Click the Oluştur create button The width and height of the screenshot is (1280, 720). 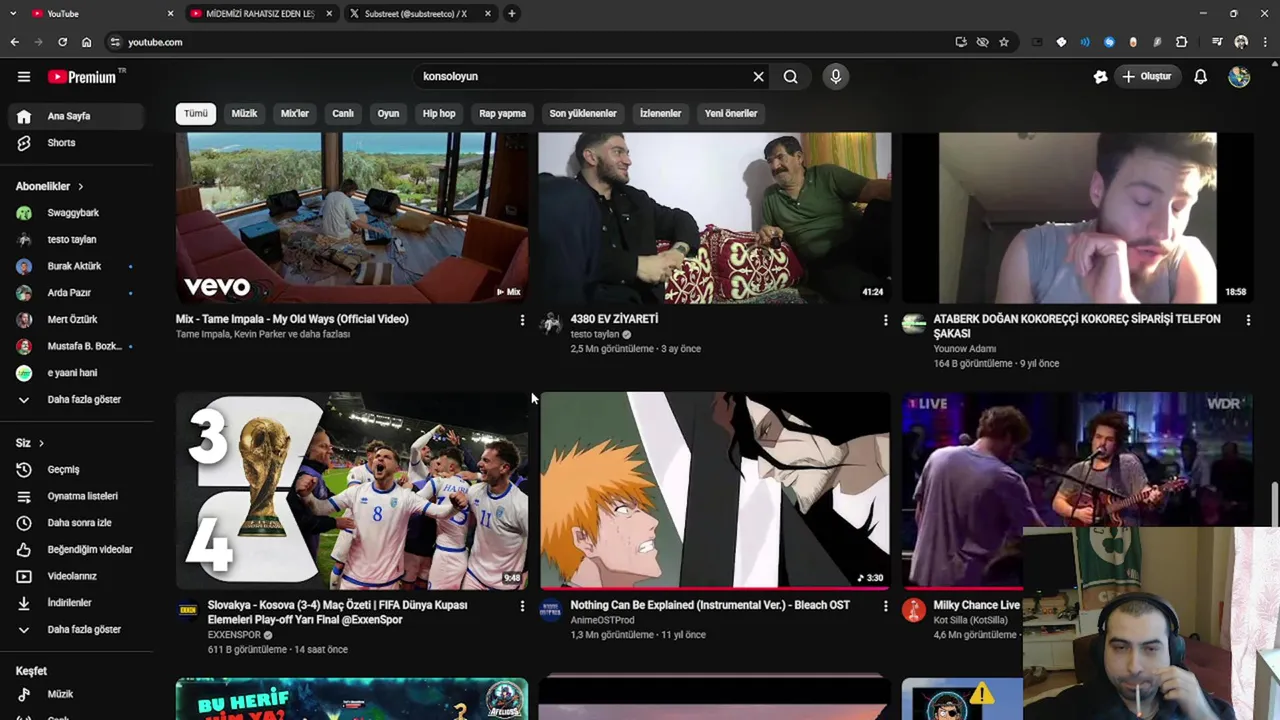point(1146,76)
